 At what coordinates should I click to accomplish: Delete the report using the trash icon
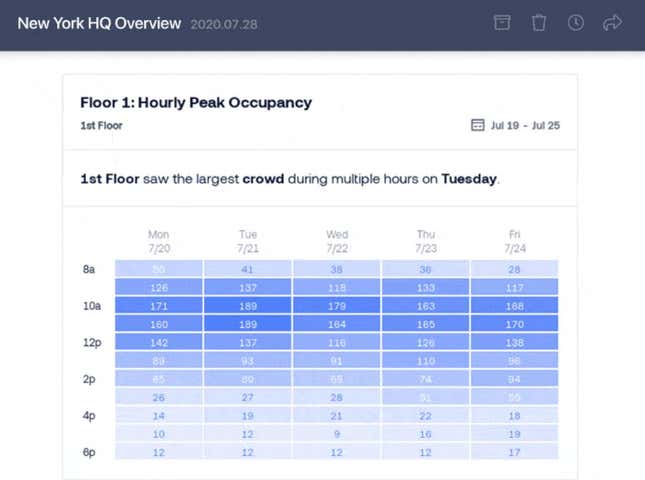coord(539,23)
